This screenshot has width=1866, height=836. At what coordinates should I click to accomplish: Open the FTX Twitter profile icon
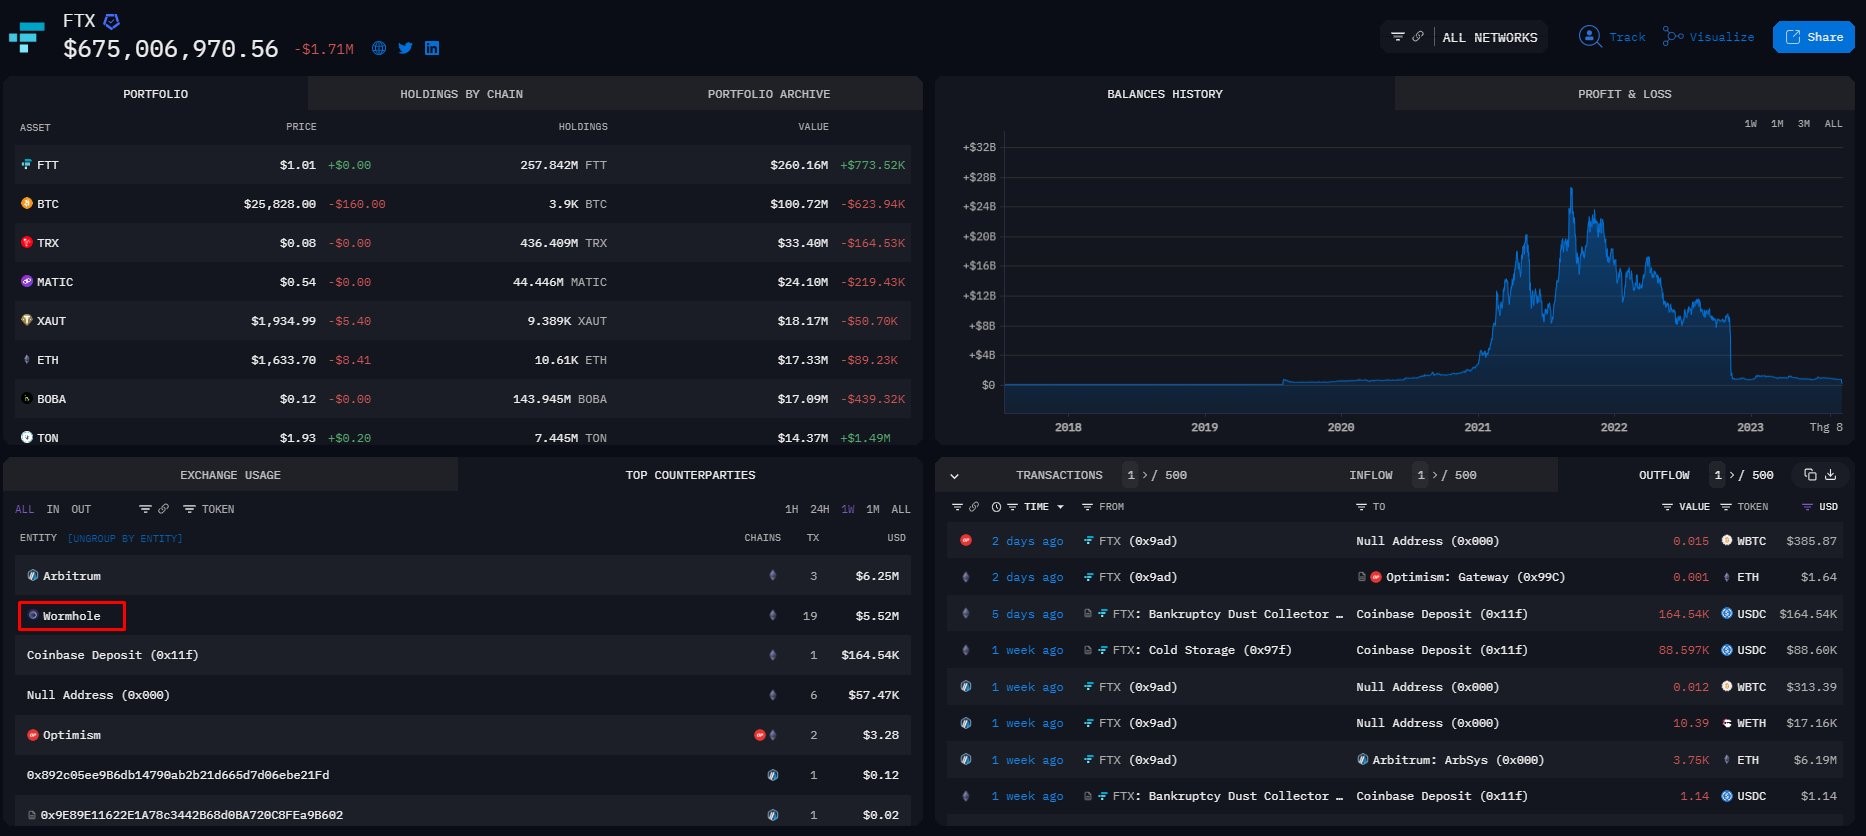click(405, 48)
